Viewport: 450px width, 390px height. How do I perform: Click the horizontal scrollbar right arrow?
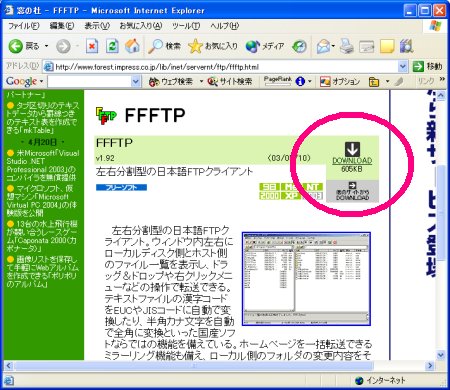[x=430, y=366]
